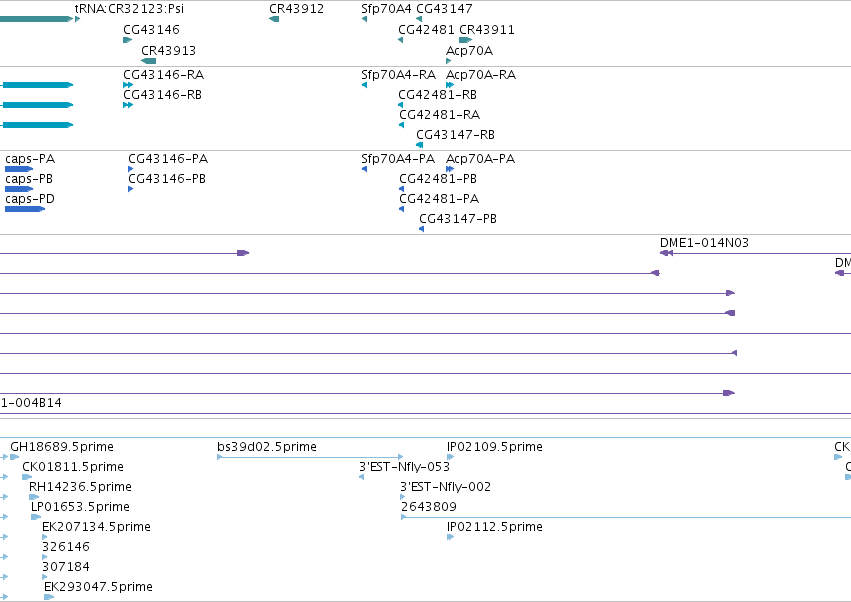Select transcript CG43146-RB
Image resolution: width=851 pixels, height=602 pixels.
coord(162,94)
